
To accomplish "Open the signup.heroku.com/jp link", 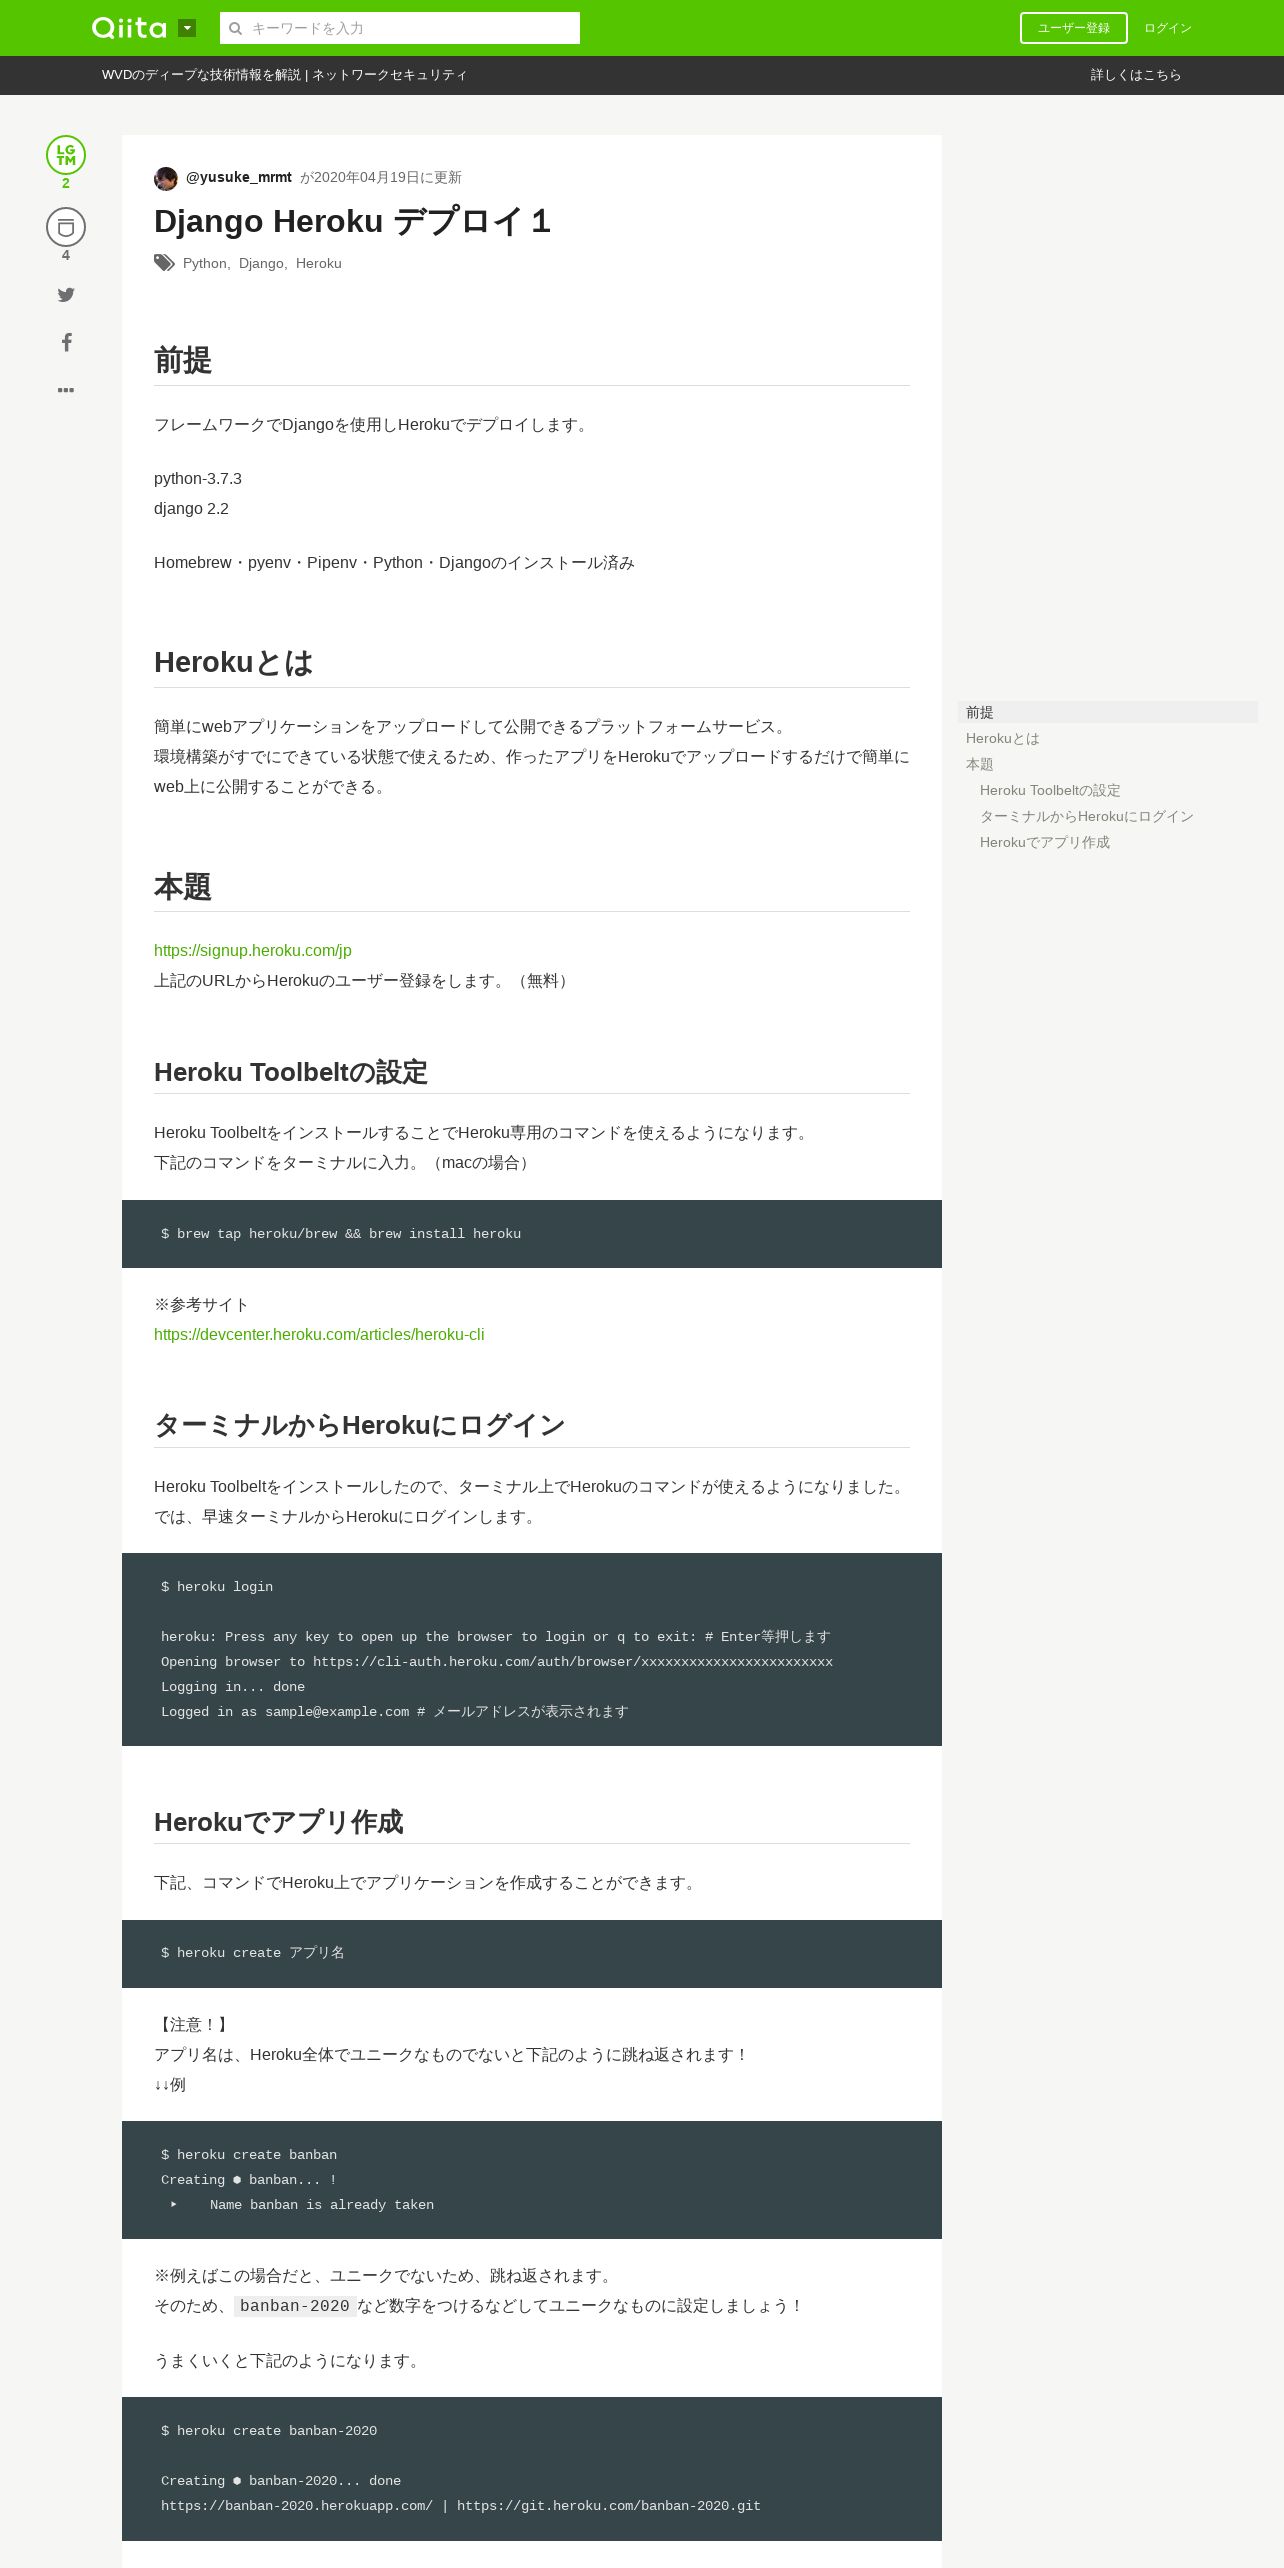I will click(x=253, y=950).
